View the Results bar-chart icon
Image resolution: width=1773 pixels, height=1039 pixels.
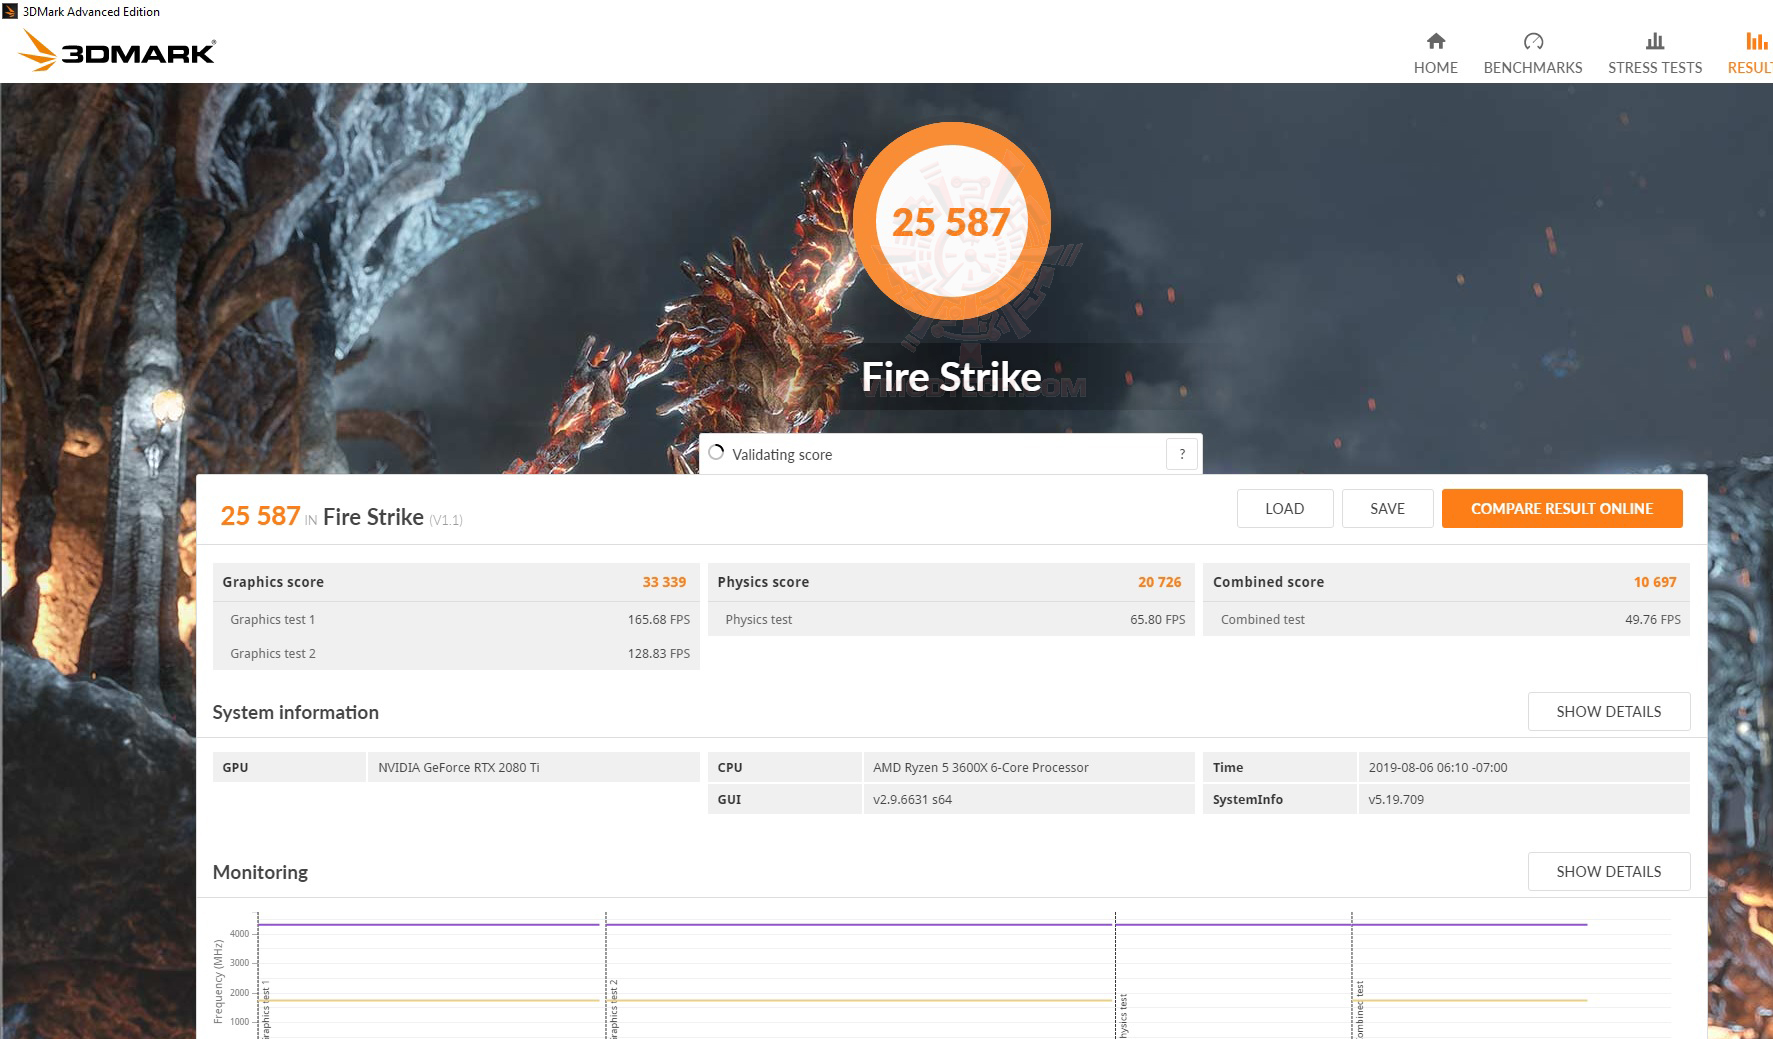(1755, 42)
